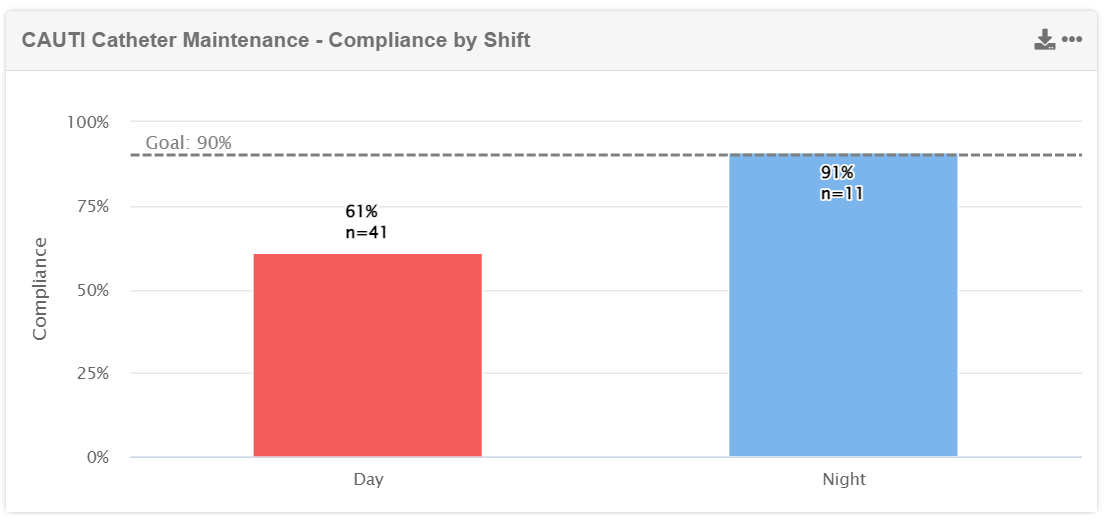Image resolution: width=1107 pixels, height=522 pixels.
Task: Click the 100% y-axis tick label
Action: point(88,122)
